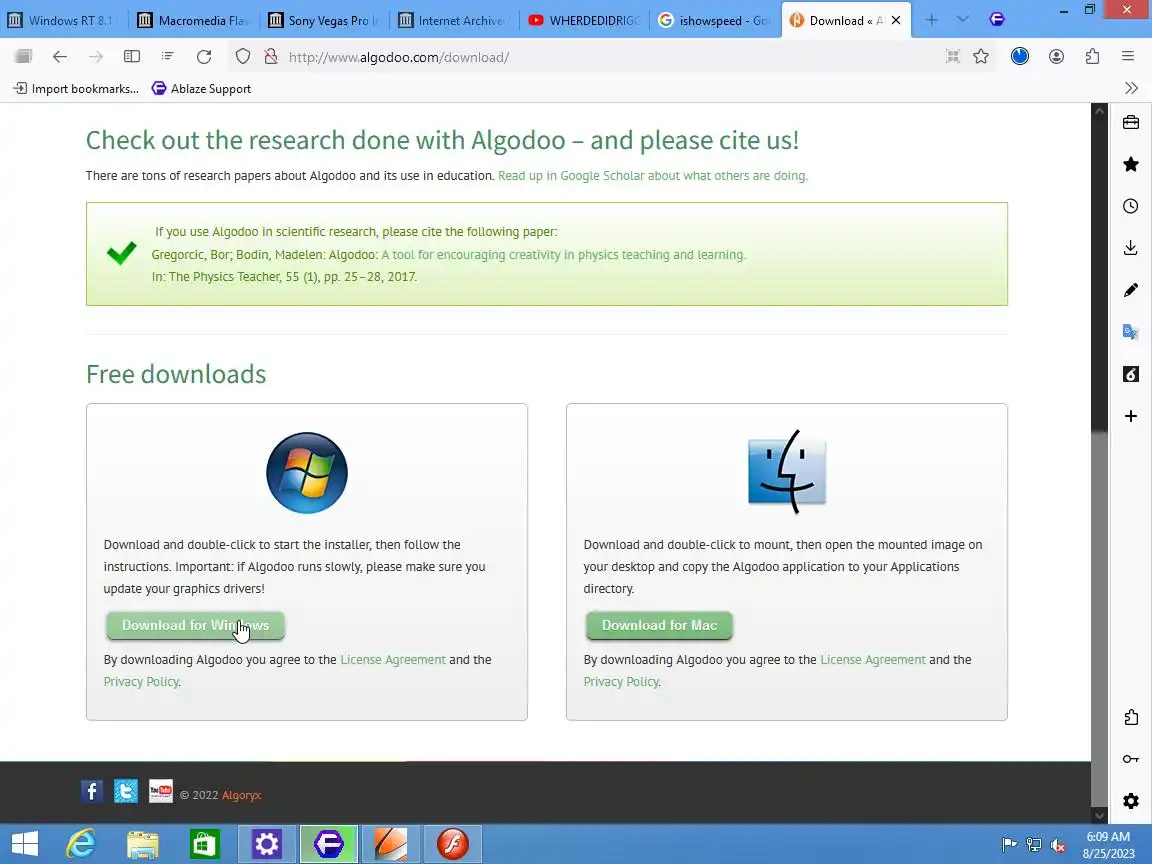The image size is (1152, 864).
Task: Open the extensions puzzle icon in toolbar
Action: coord(1092,57)
